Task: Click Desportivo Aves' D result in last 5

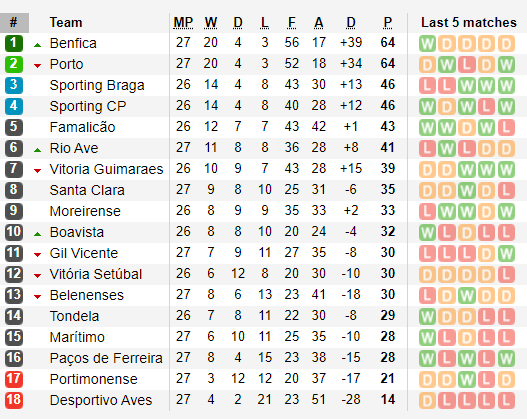Action: [x=427, y=401]
